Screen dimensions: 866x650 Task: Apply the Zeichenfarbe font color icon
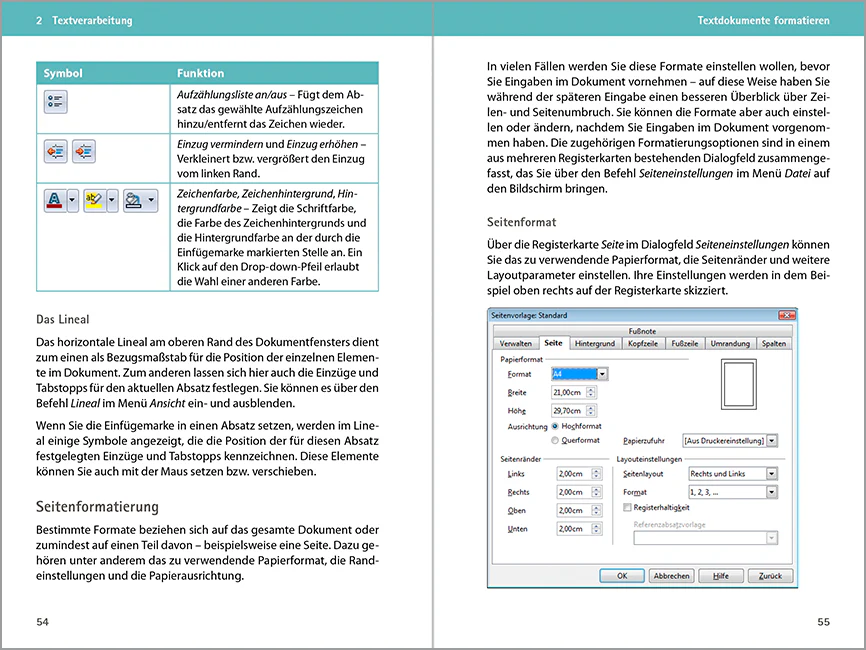pos(54,201)
